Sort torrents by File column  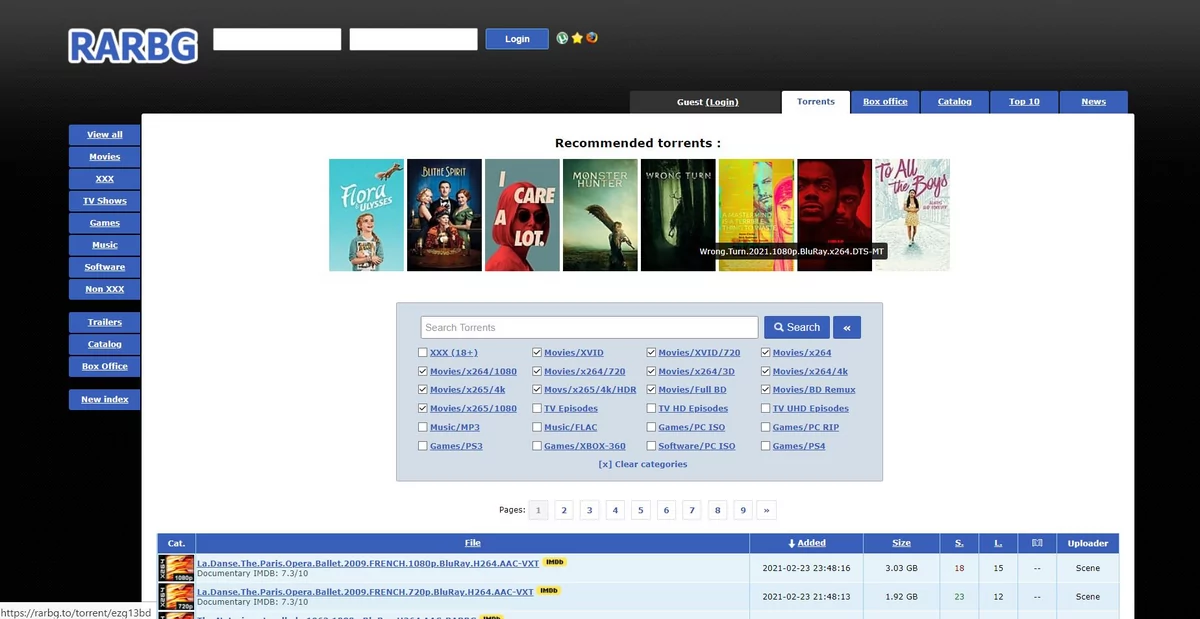[x=473, y=543]
